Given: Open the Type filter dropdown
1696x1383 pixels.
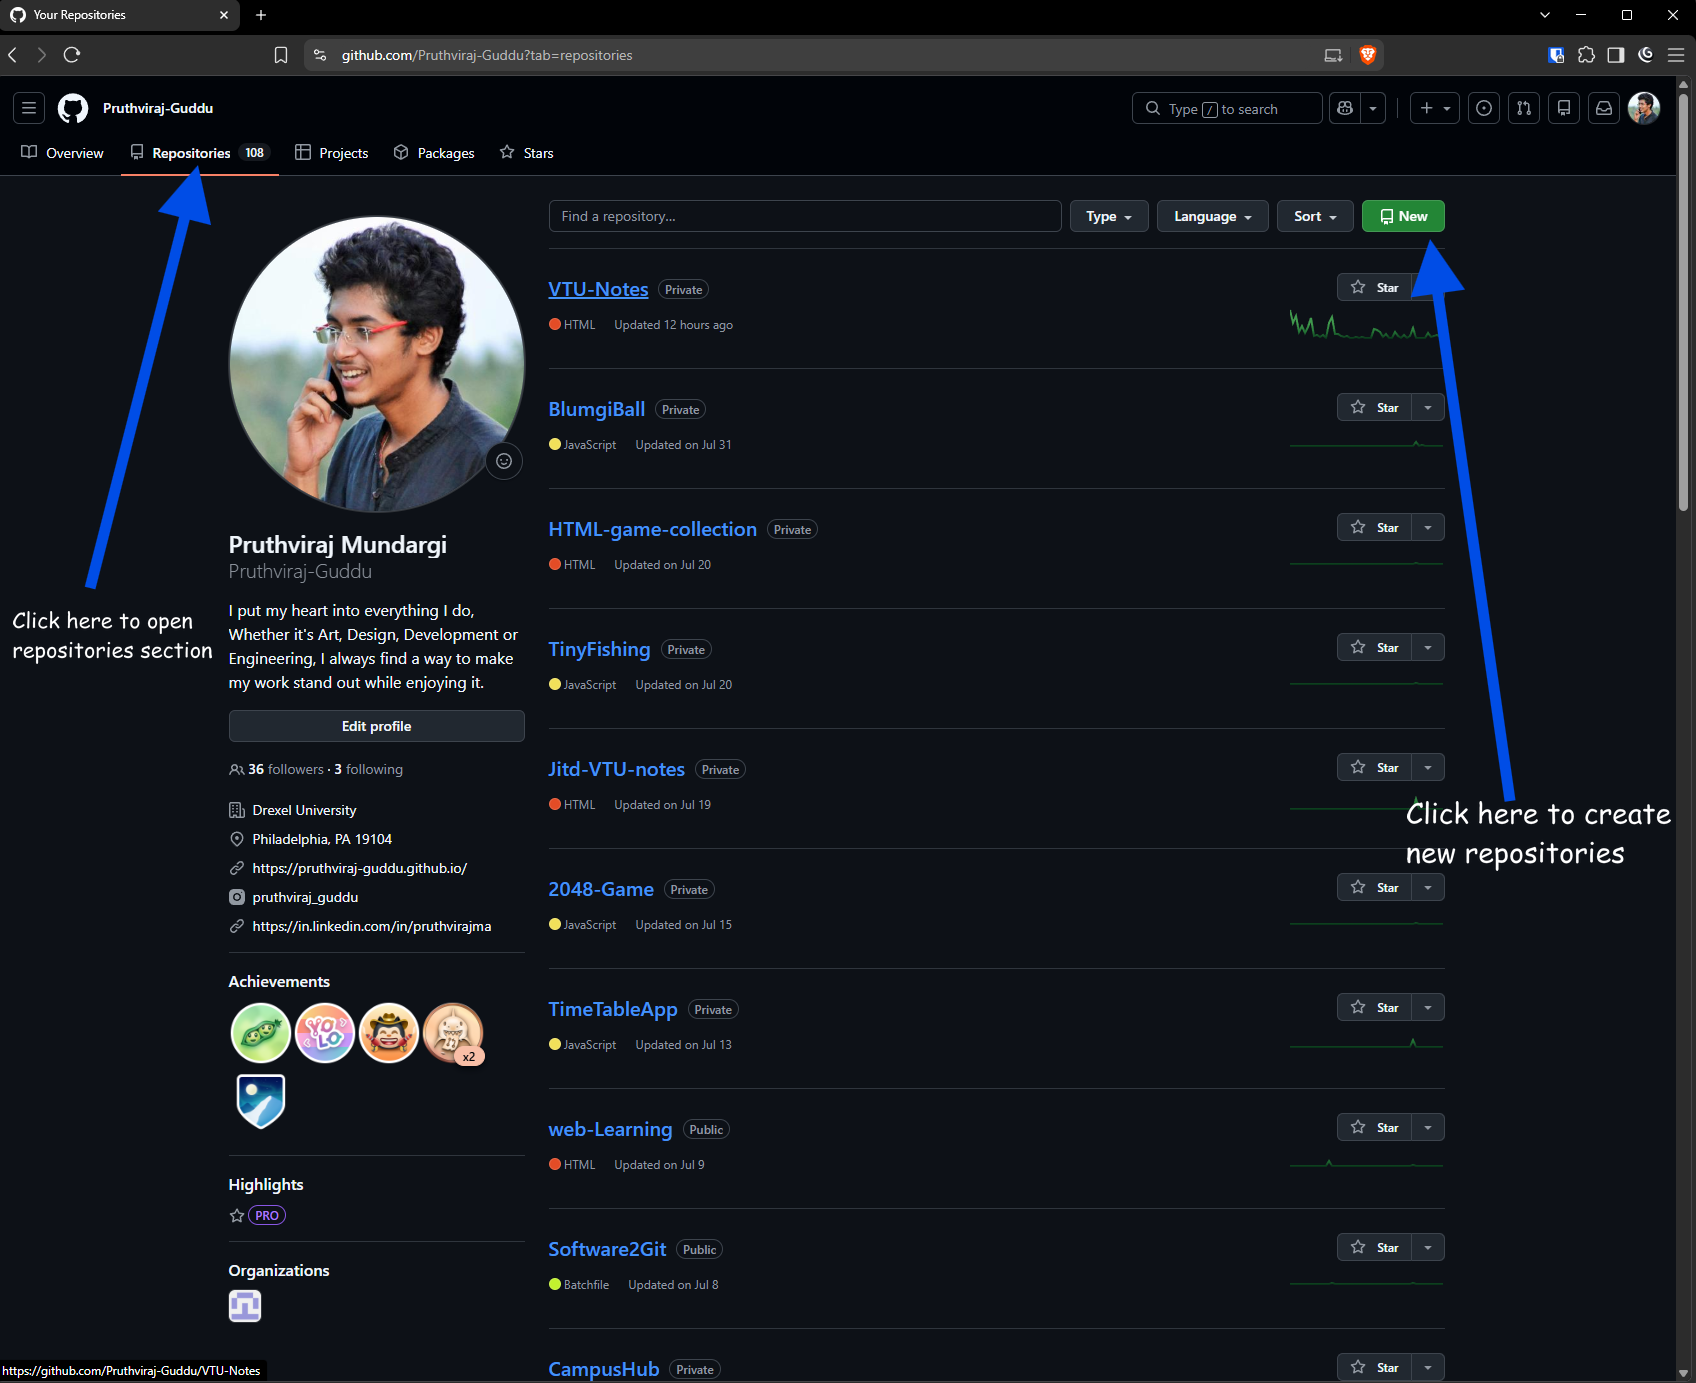Looking at the screenshot, I should point(1109,216).
